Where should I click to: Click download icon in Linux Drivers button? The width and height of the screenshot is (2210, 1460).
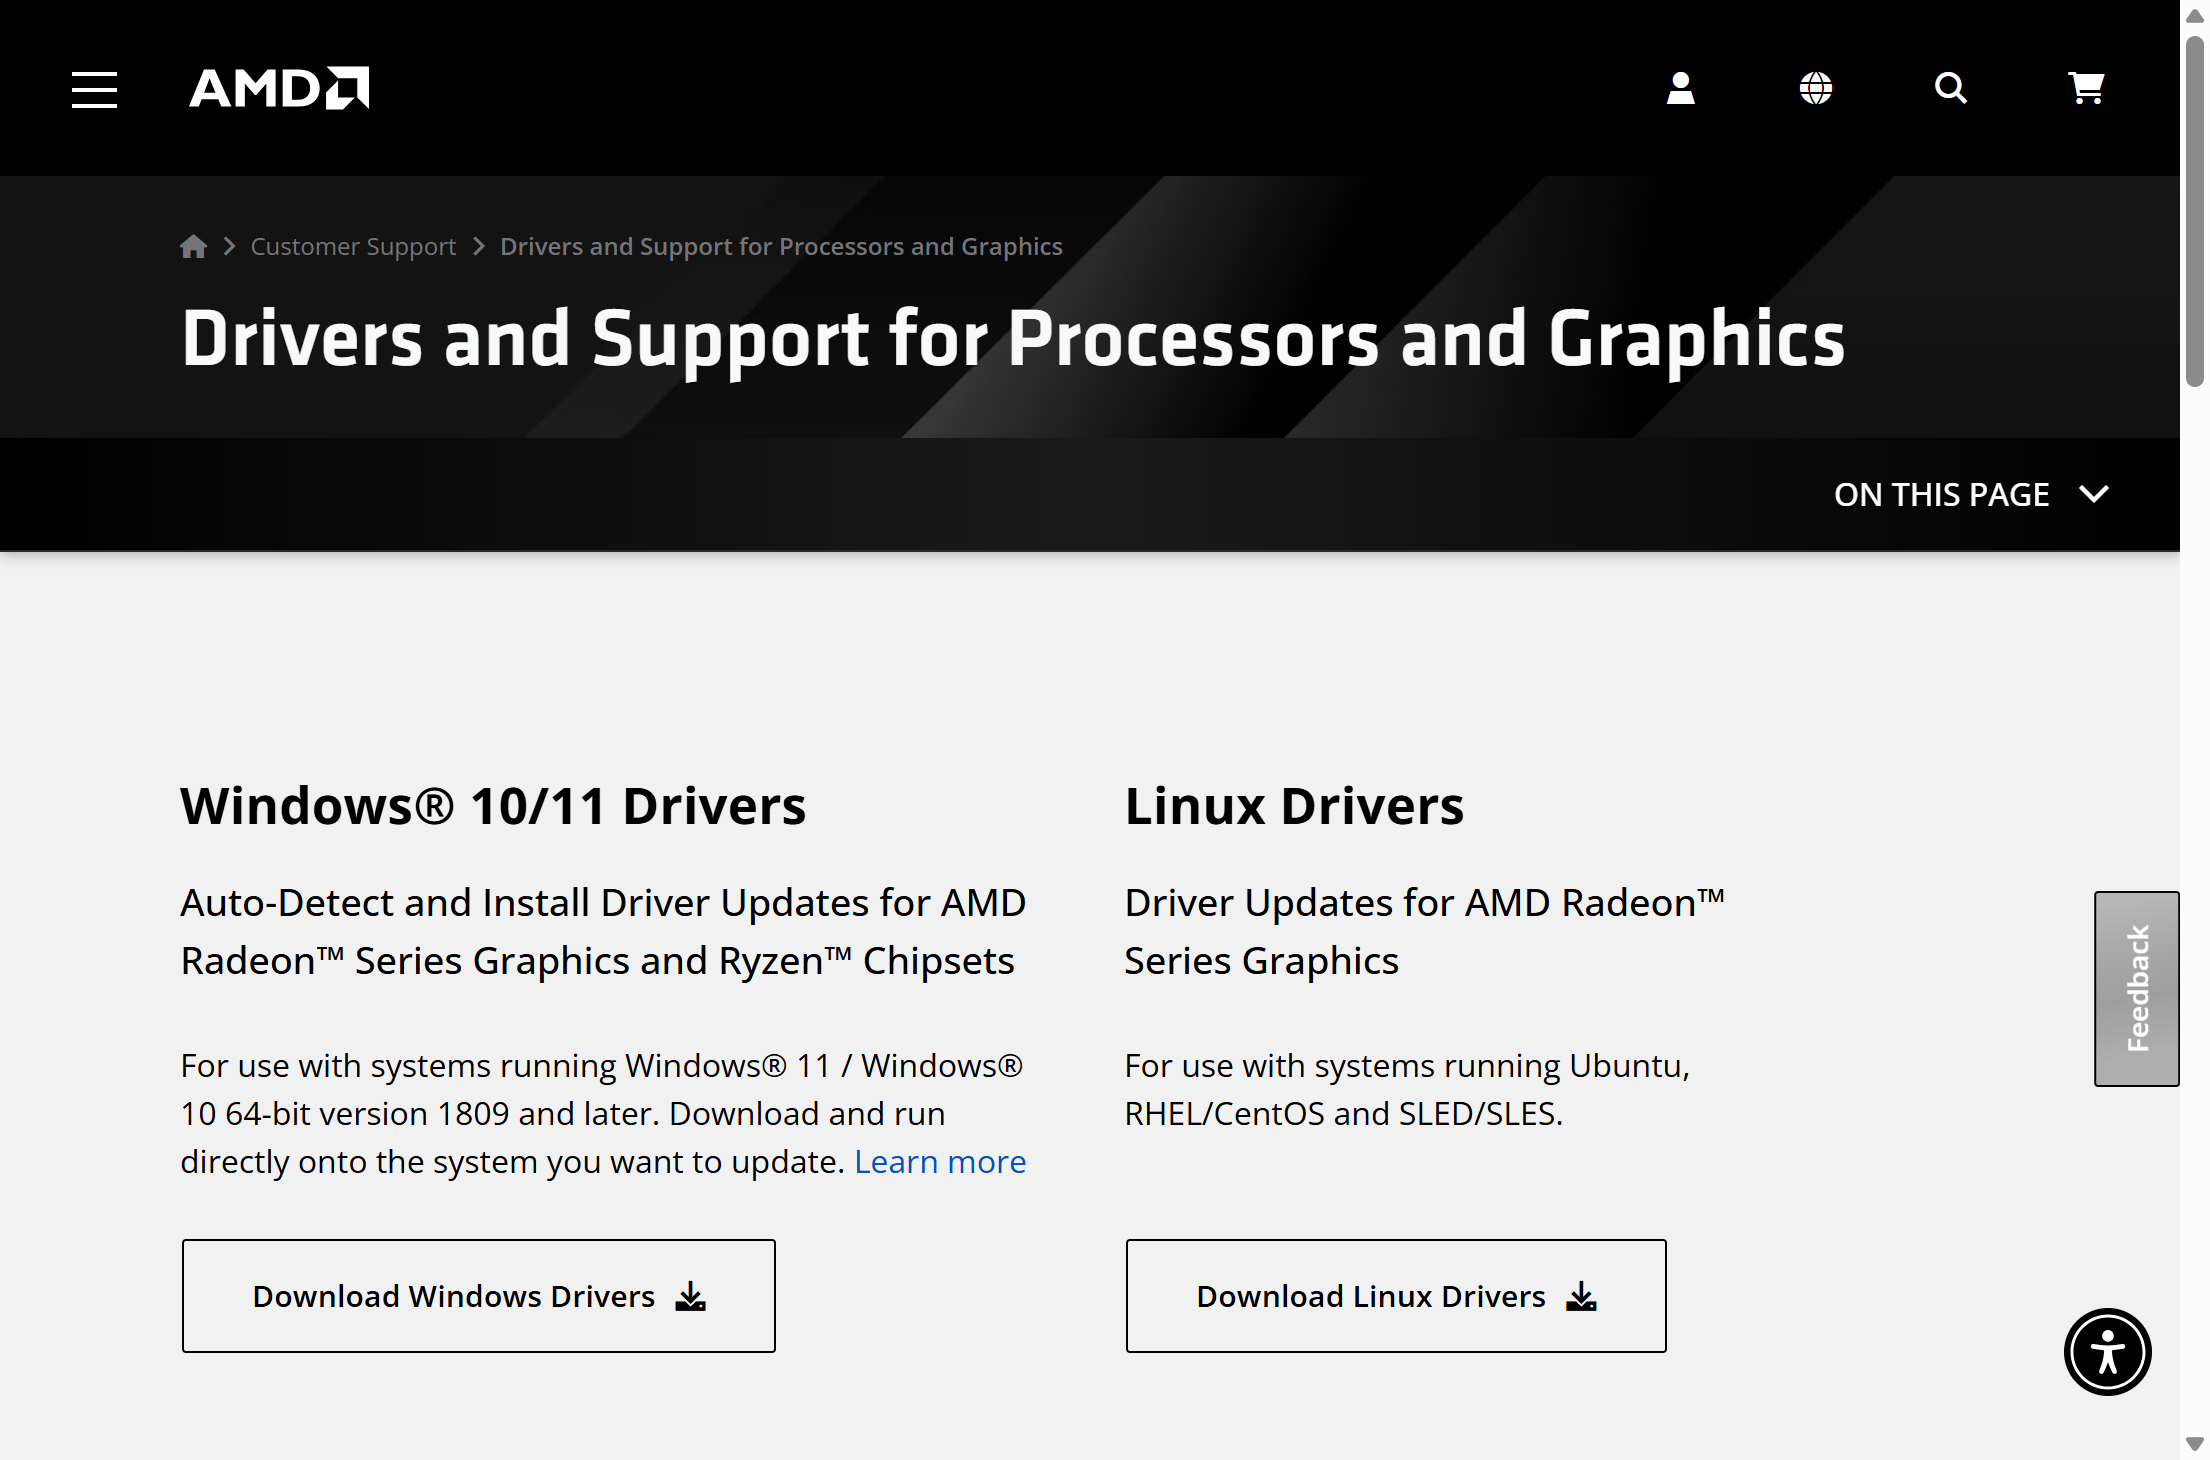1581,1297
